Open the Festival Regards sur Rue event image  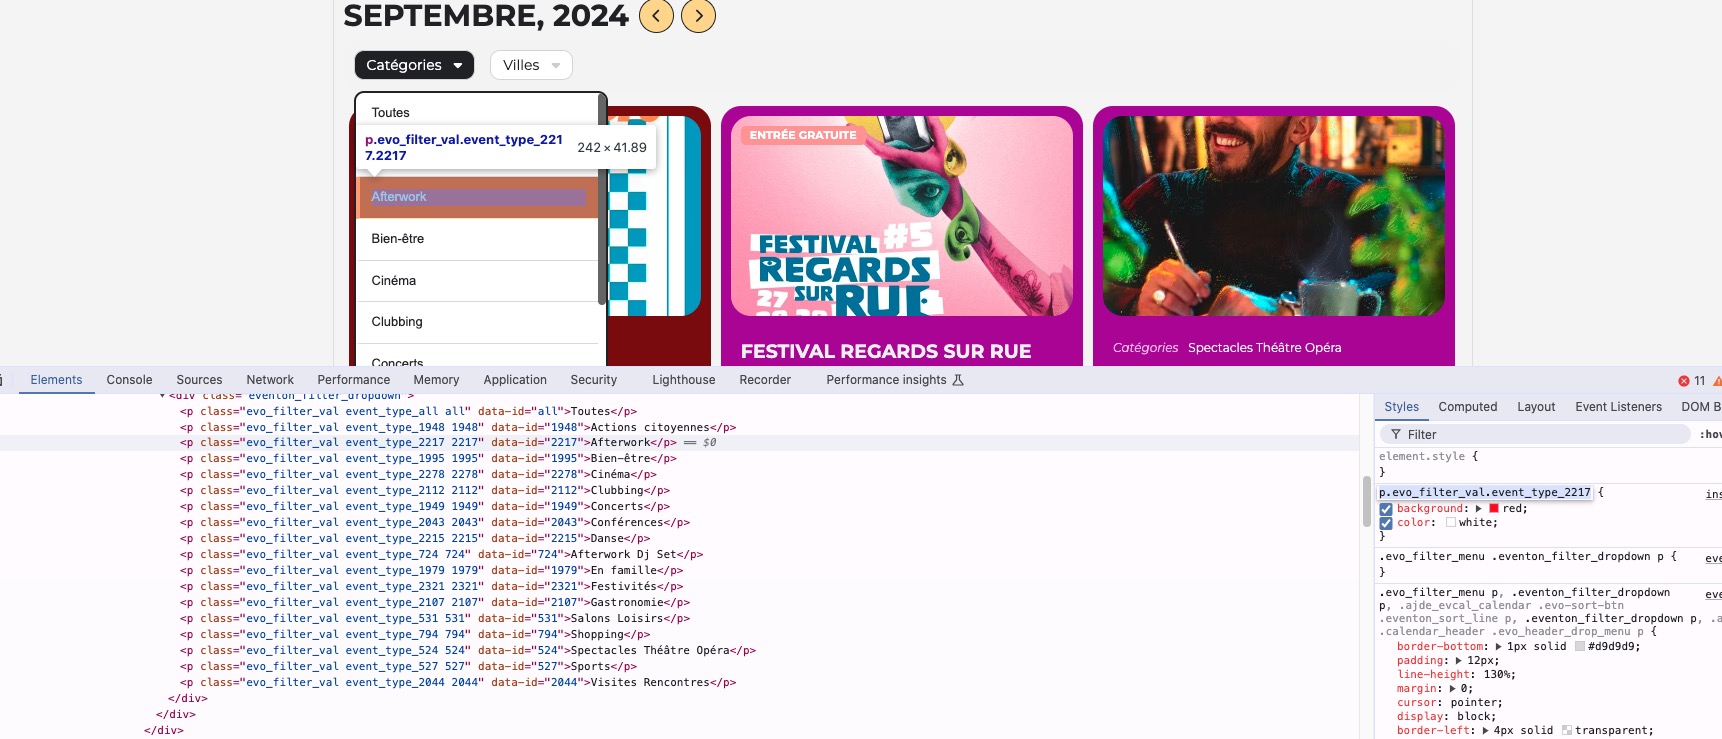pos(902,216)
